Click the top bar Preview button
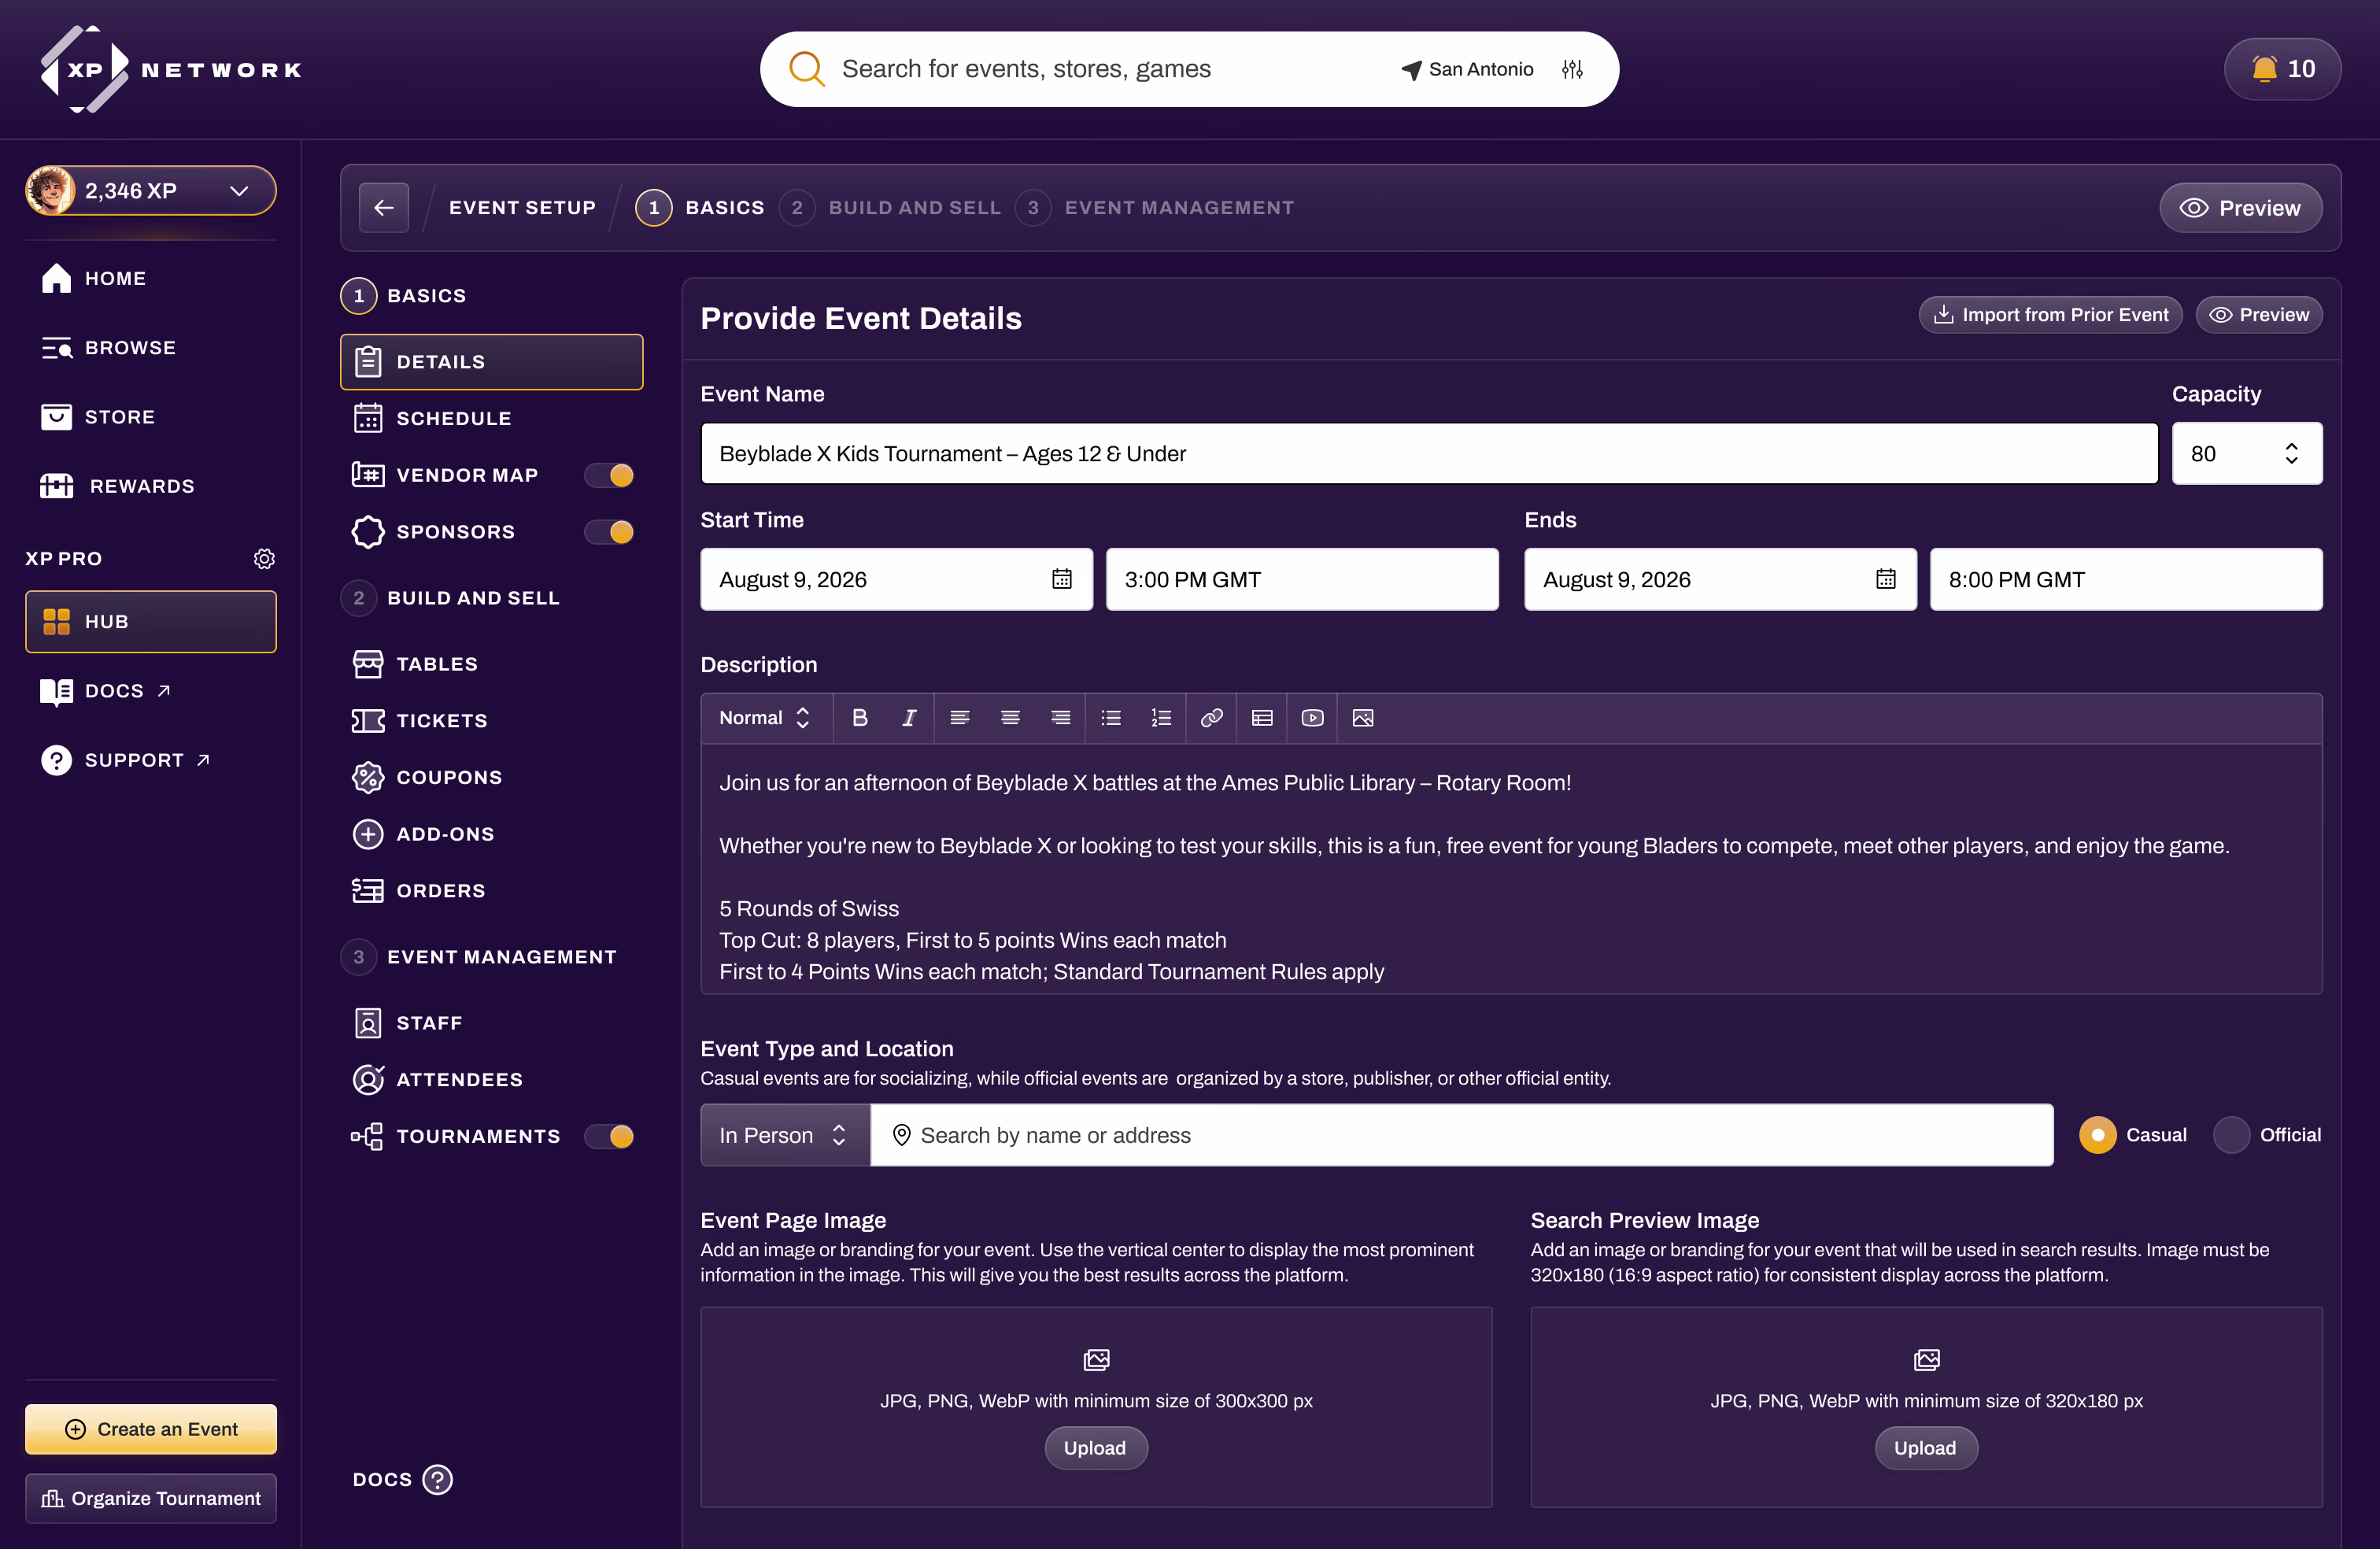 2241,208
